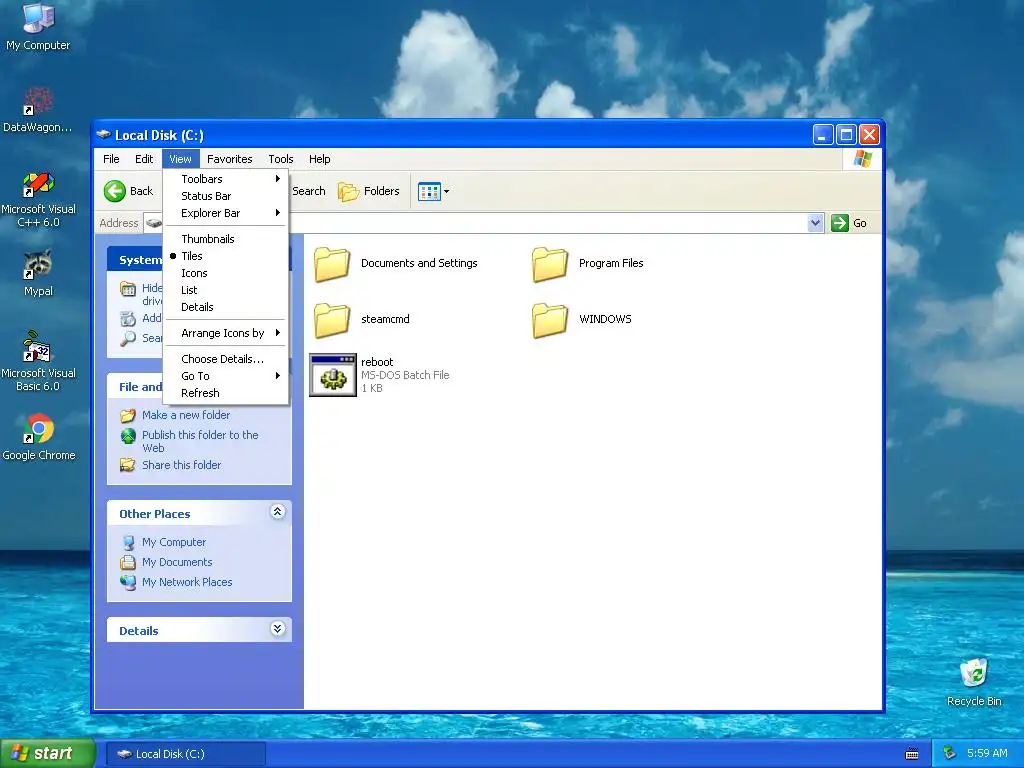
Task: Click Choose Details menu entry
Action: click(225, 359)
